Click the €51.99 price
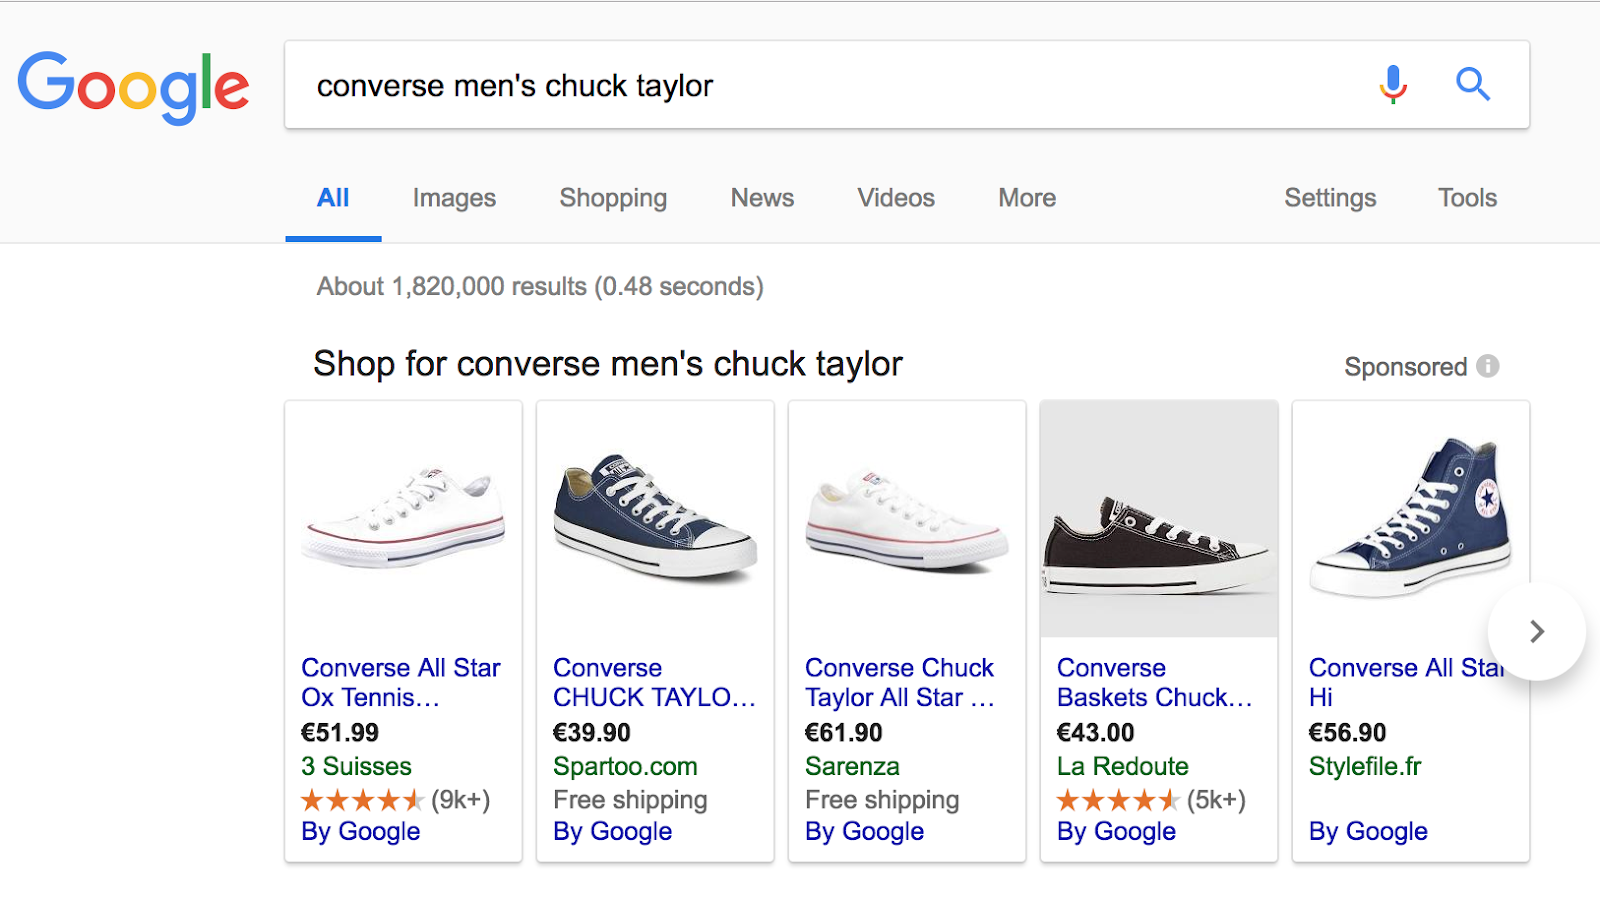1600x897 pixels. pyautogui.click(x=340, y=733)
